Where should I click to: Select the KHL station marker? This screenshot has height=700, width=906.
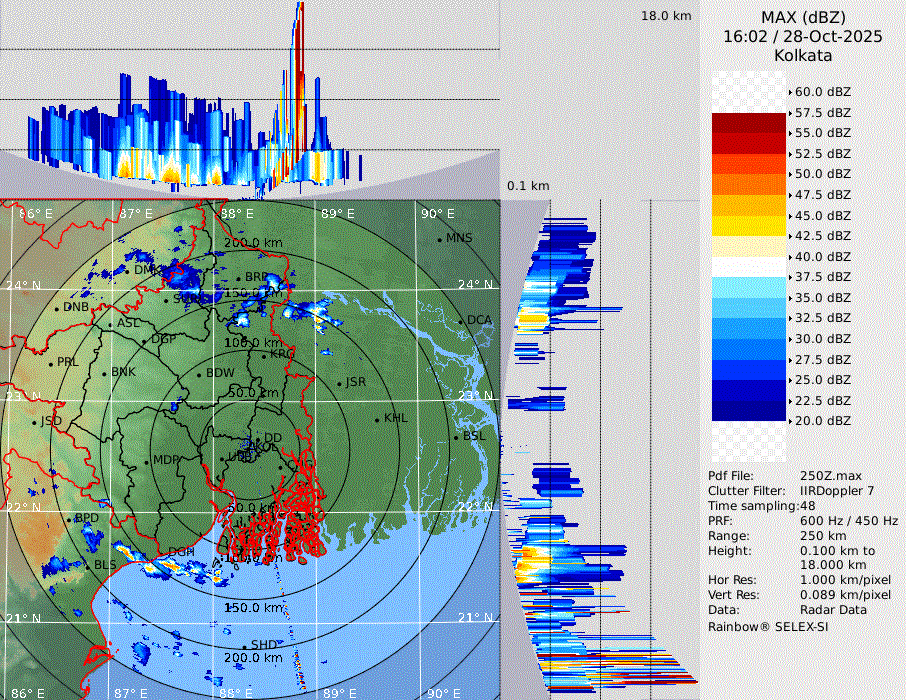(378, 418)
